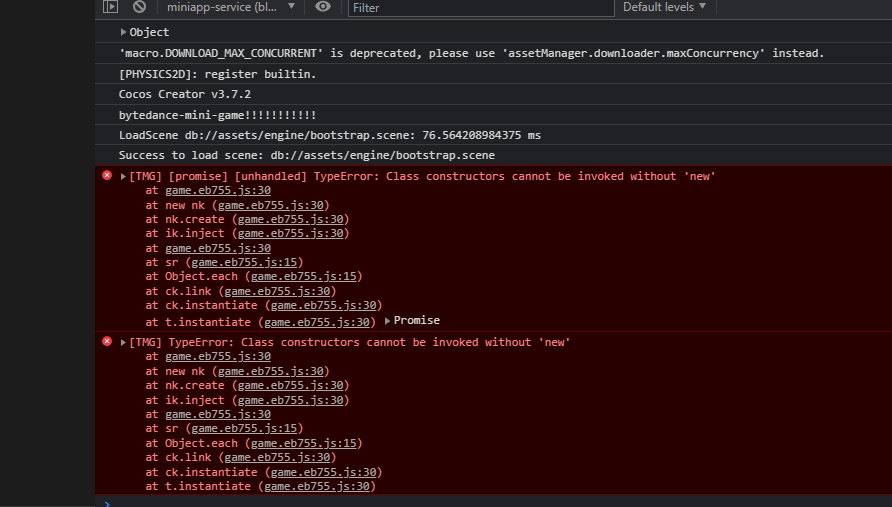Open the ck.link source link in the second TypeError
Viewport: 892px width, 507px height.
[278, 457]
